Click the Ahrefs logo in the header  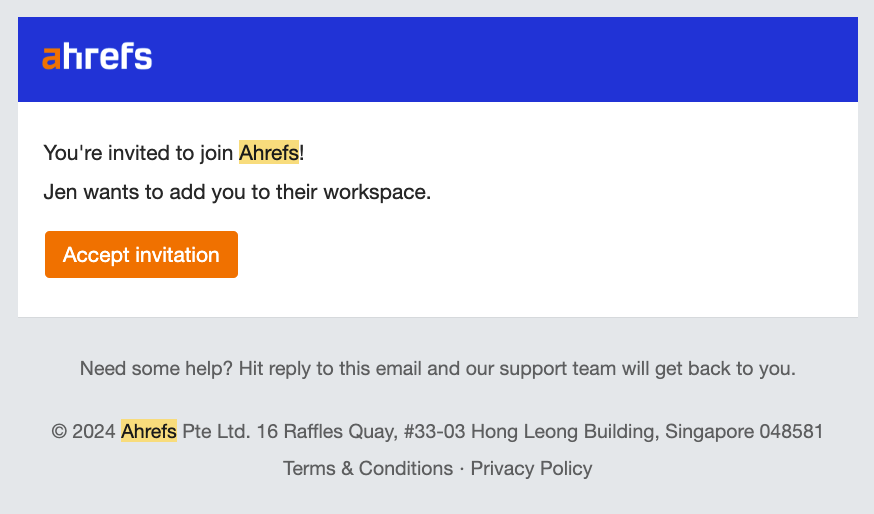[97, 58]
